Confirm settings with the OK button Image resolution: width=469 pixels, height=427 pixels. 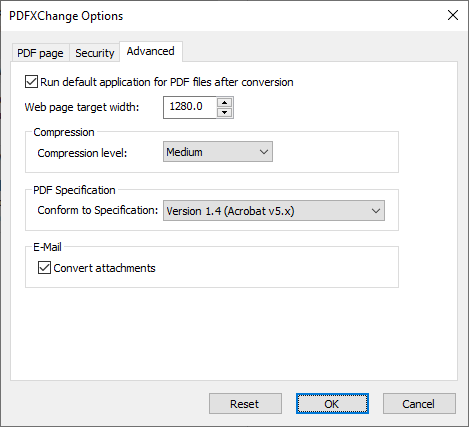[x=332, y=404]
